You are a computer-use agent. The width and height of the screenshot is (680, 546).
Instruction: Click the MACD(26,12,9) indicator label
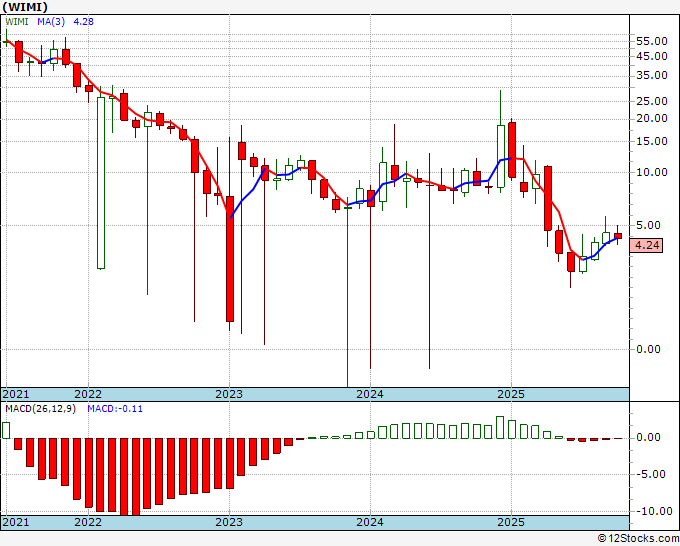point(40,409)
